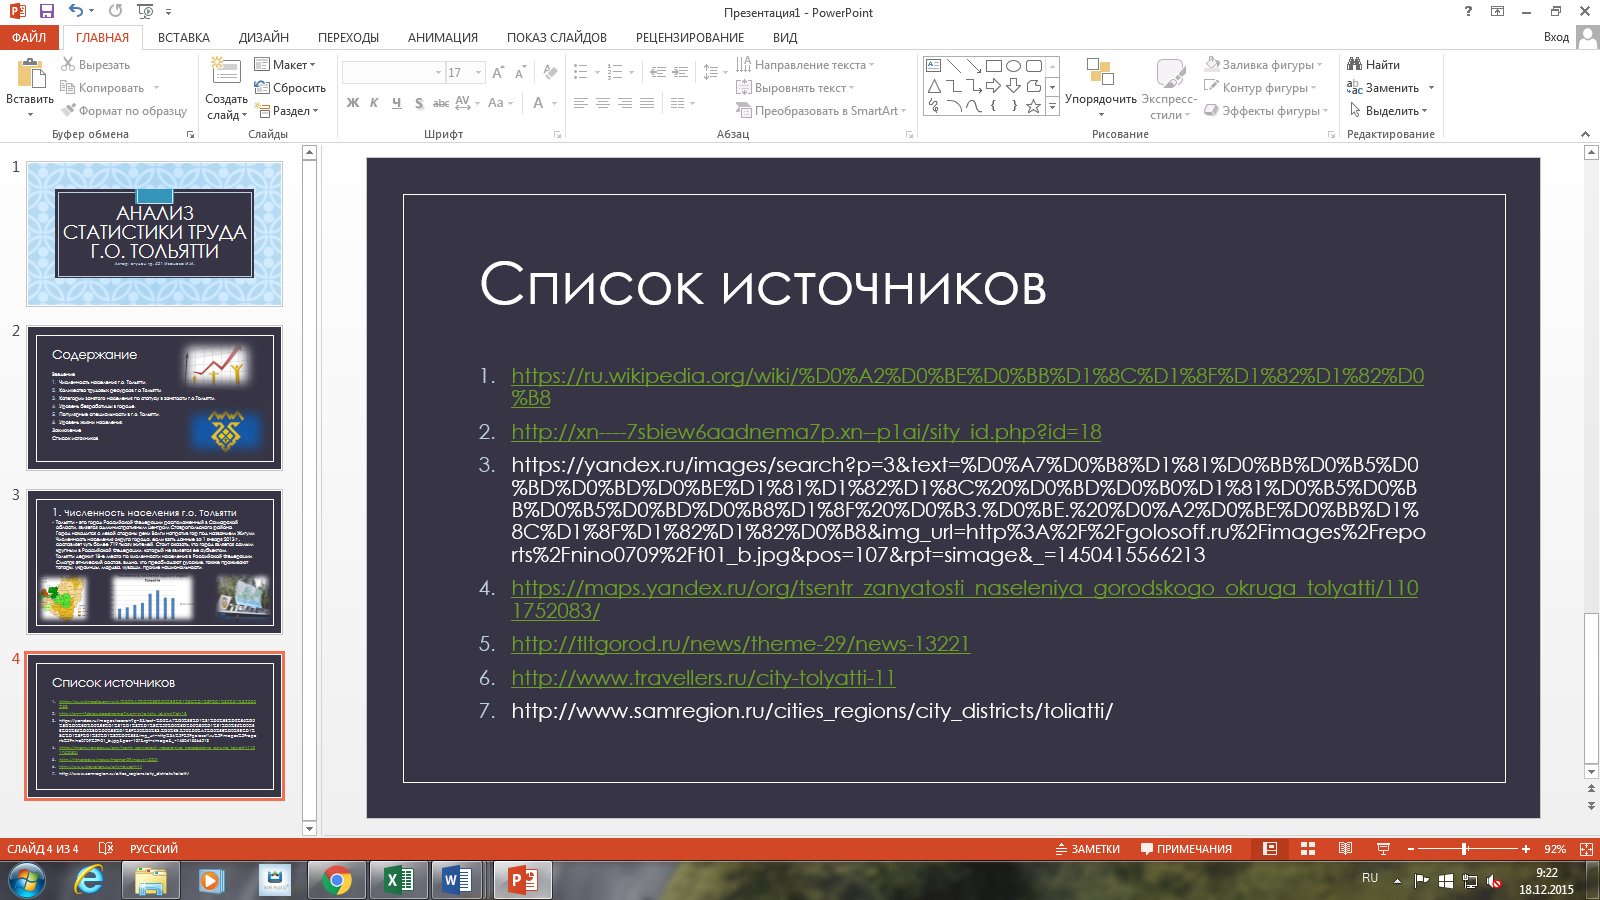Click Convert to SmartArt command

pyautogui.click(x=821, y=111)
